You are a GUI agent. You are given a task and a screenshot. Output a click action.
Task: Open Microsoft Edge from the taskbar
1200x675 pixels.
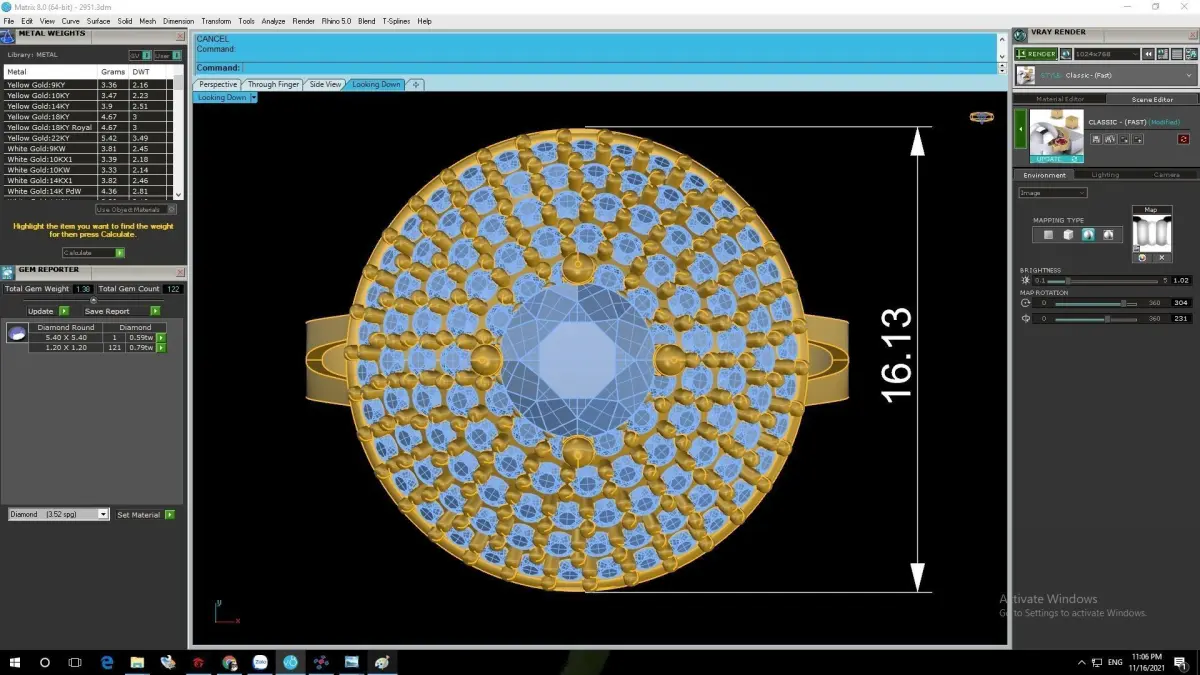(x=107, y=662)
